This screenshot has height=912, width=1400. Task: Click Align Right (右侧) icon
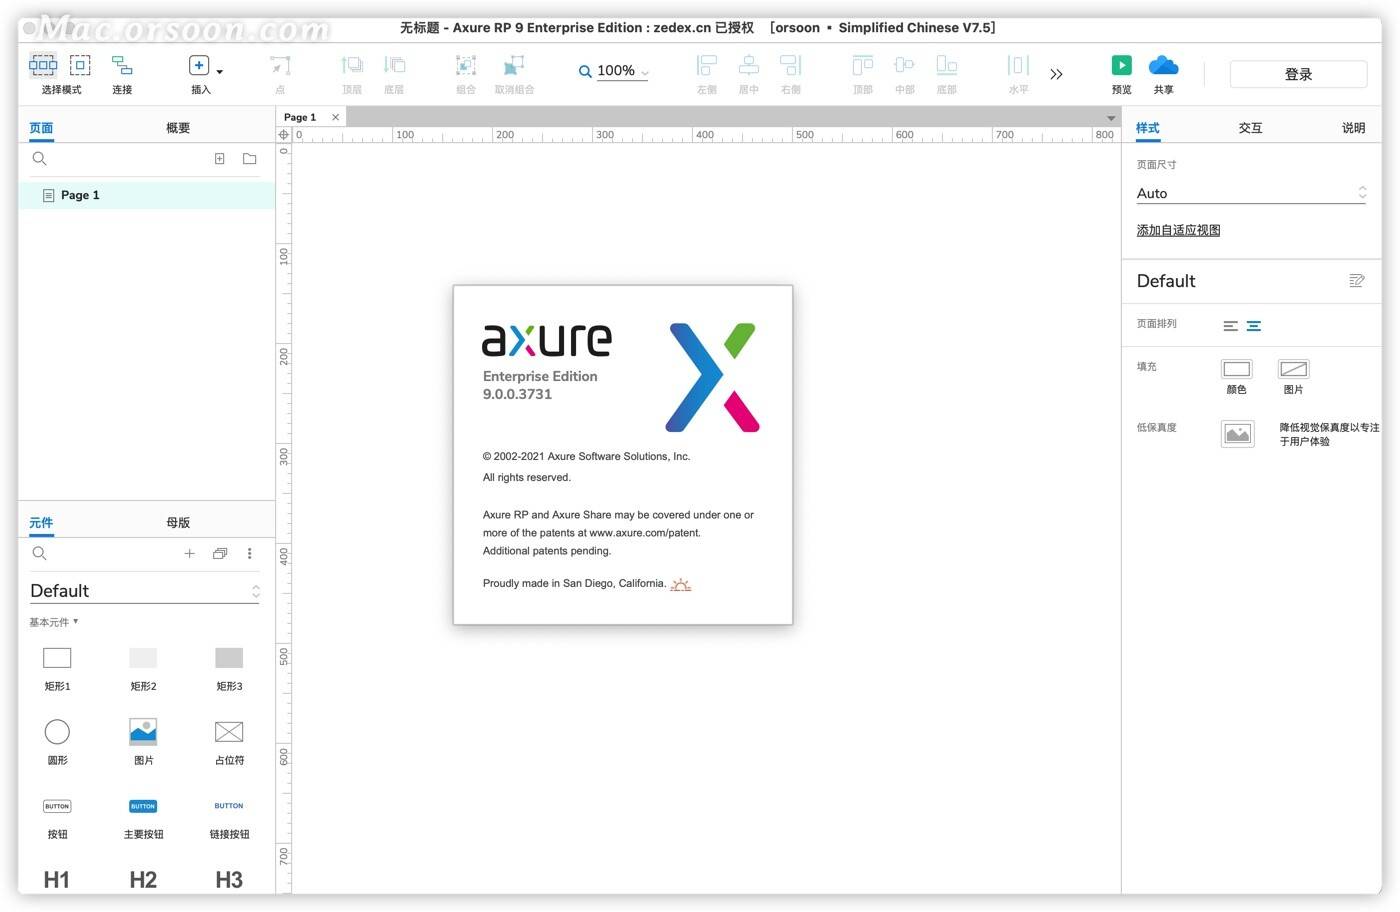790,66
